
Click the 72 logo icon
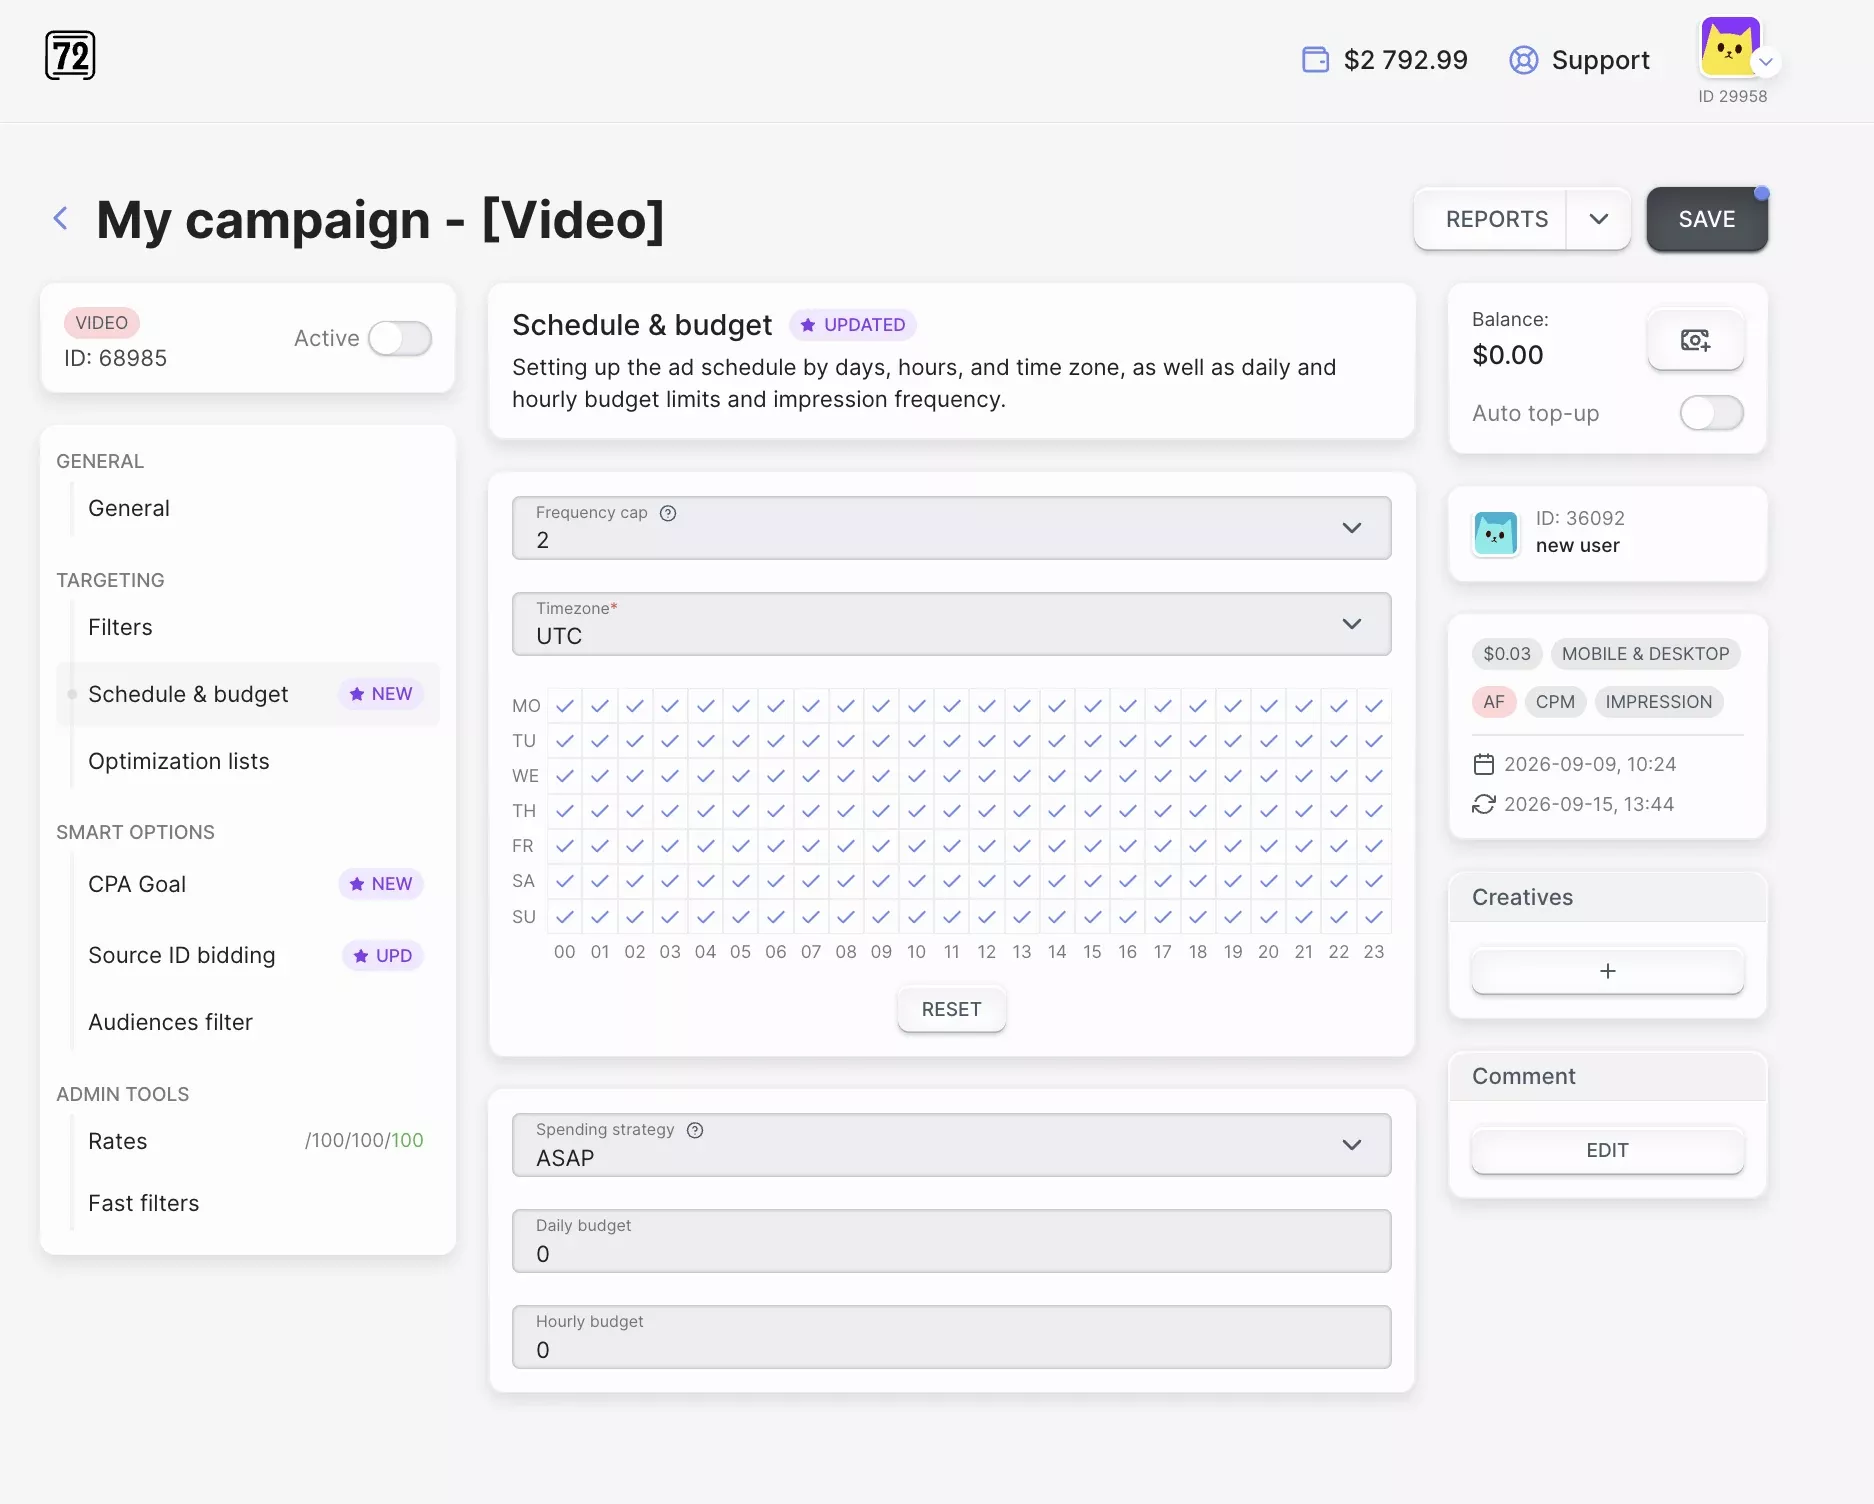pos(70,55)
